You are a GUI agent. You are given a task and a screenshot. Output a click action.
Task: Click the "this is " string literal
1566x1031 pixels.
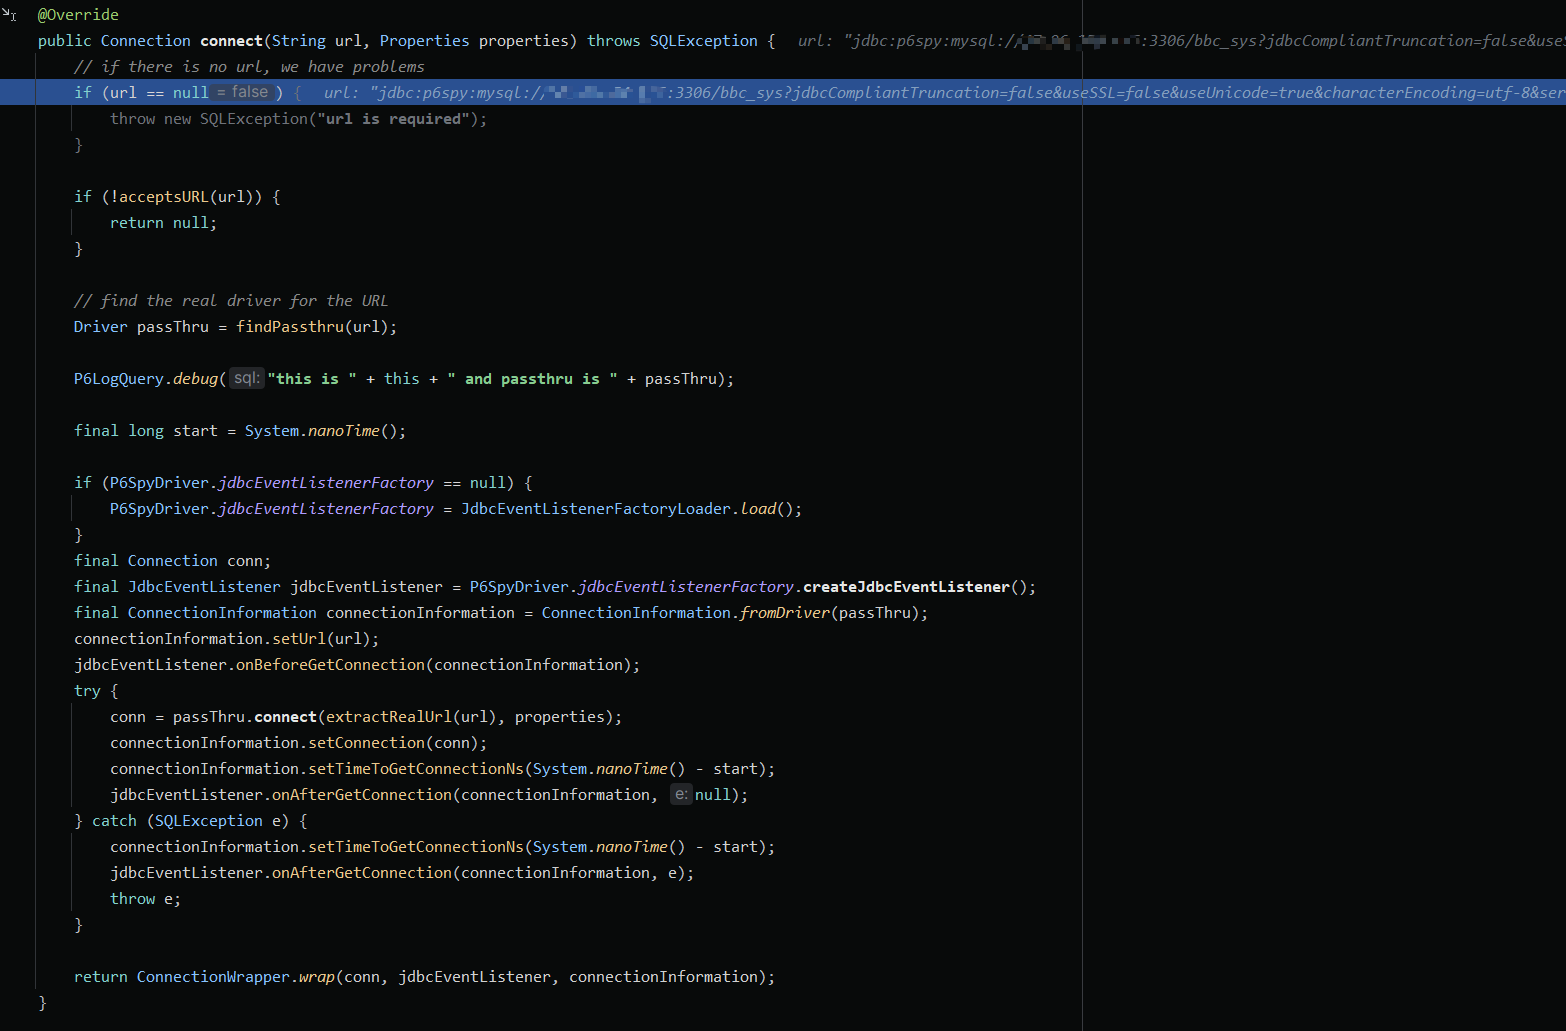[x=312, y=379]
